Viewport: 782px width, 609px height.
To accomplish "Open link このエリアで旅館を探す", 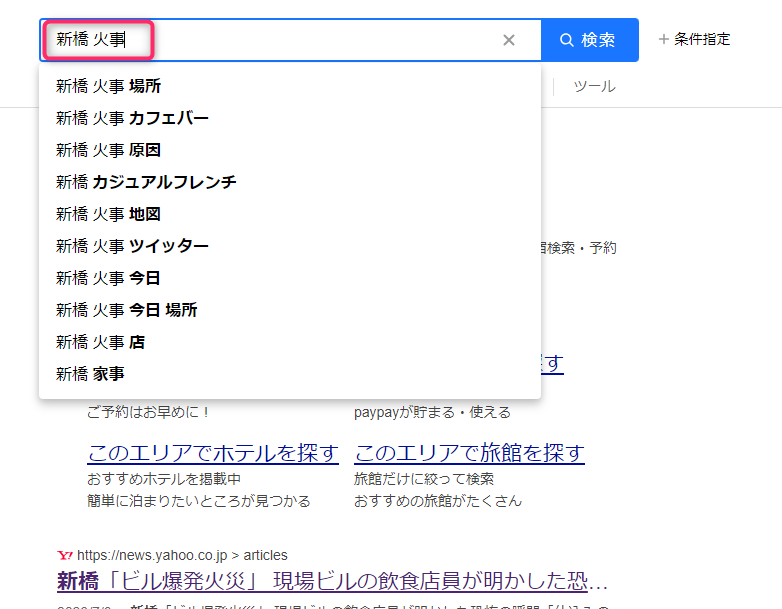I will pos(469,453).
